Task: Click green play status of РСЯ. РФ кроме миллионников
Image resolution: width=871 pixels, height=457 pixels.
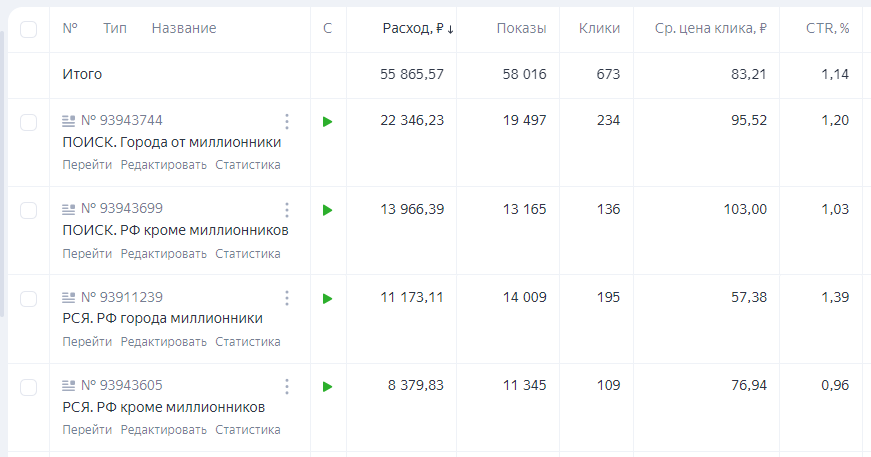Action: 328,386
